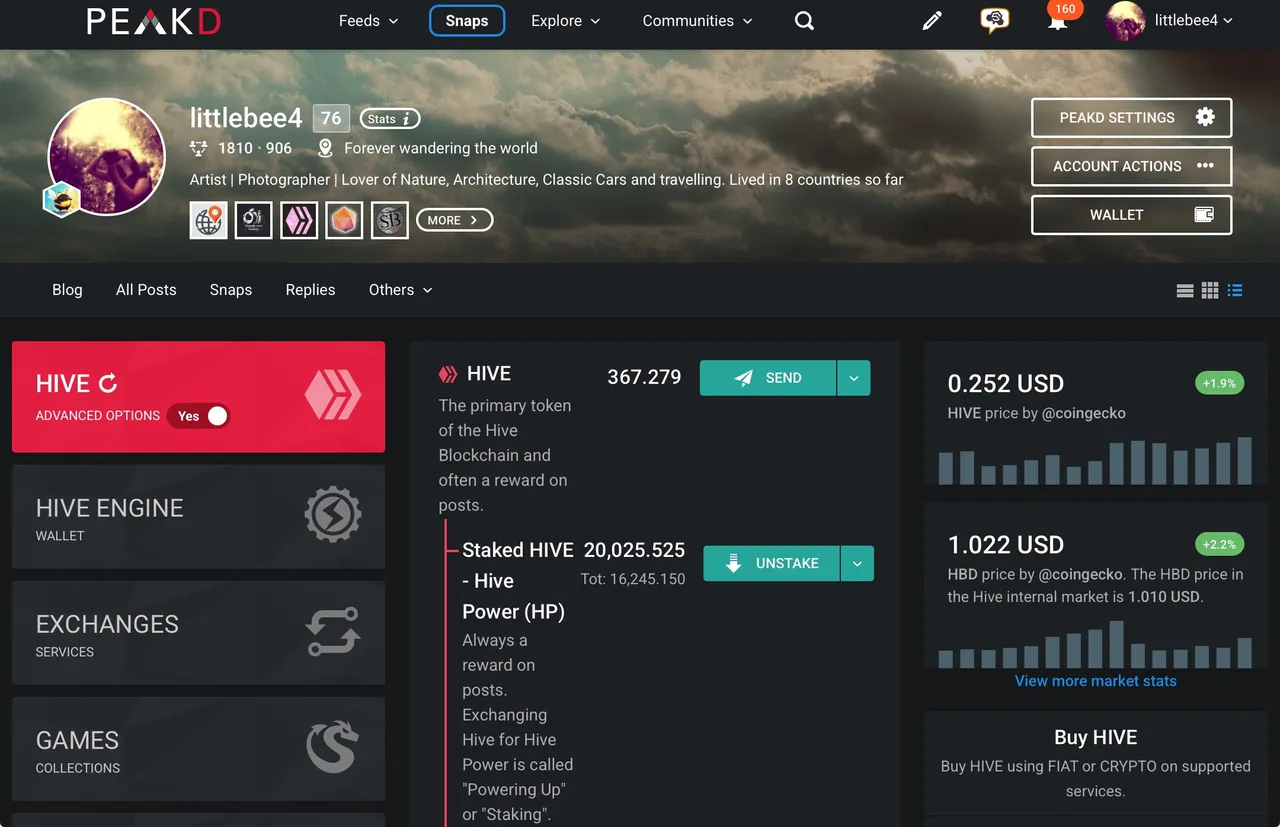Click View more market stats link

(1096, 681)
